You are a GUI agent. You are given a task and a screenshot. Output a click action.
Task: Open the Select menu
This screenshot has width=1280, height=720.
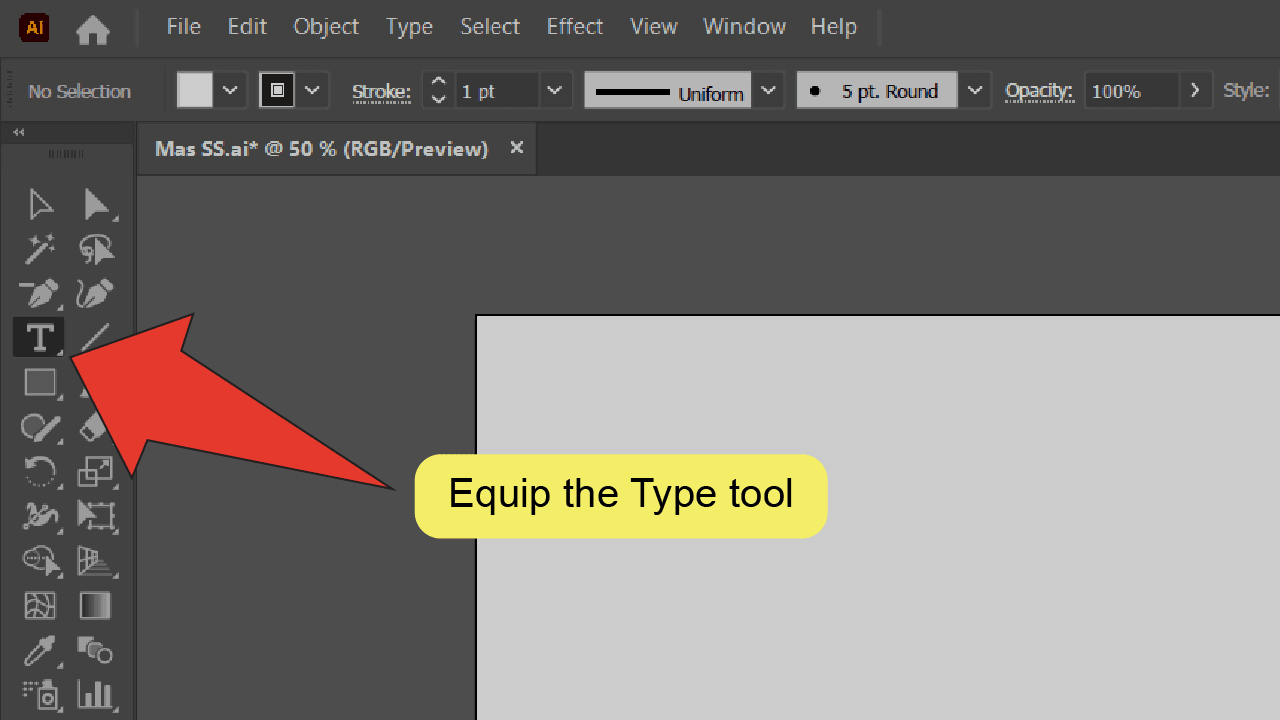pyautogui.click(x=490, y=27)
